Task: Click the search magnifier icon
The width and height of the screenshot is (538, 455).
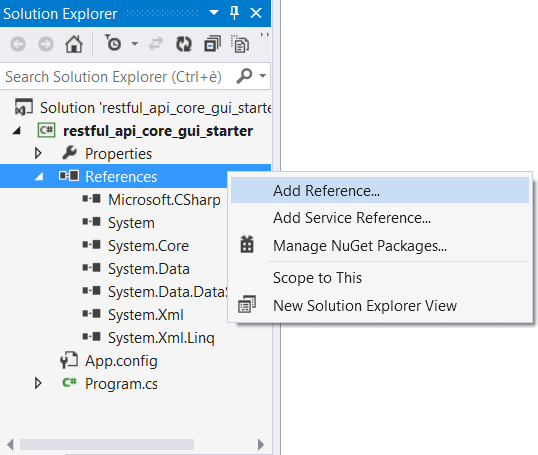Action: click(244, 76)
